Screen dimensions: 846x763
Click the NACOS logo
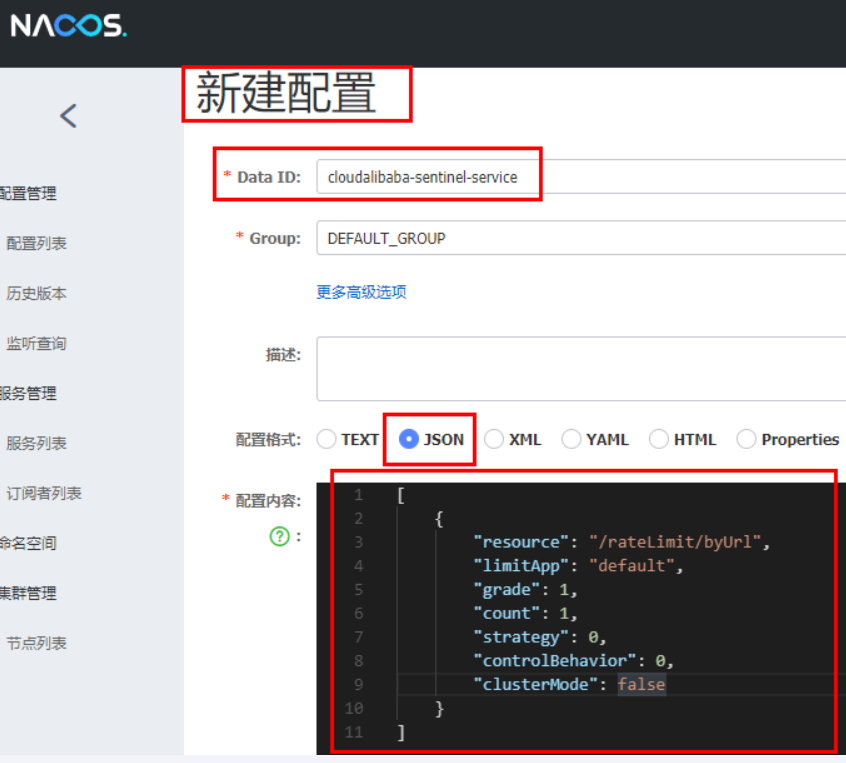pyautogui.click(x=69, y=25)
